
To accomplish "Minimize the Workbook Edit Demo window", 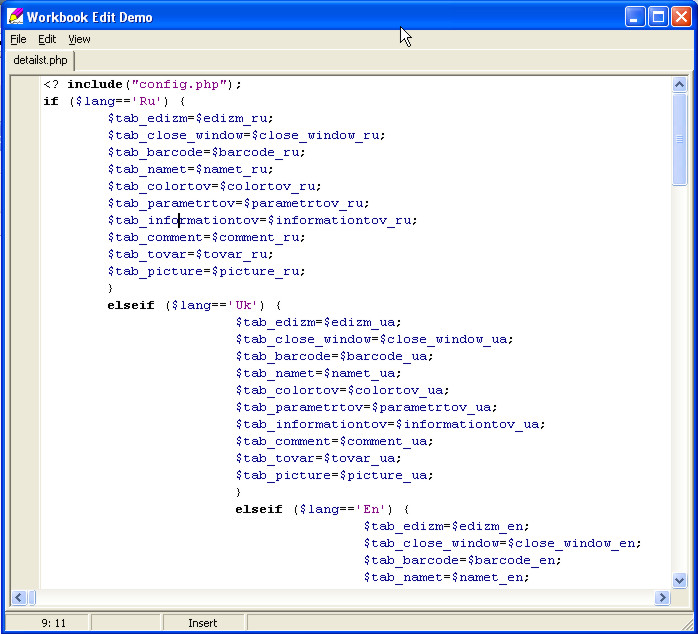I will click(x=635, y=17).
